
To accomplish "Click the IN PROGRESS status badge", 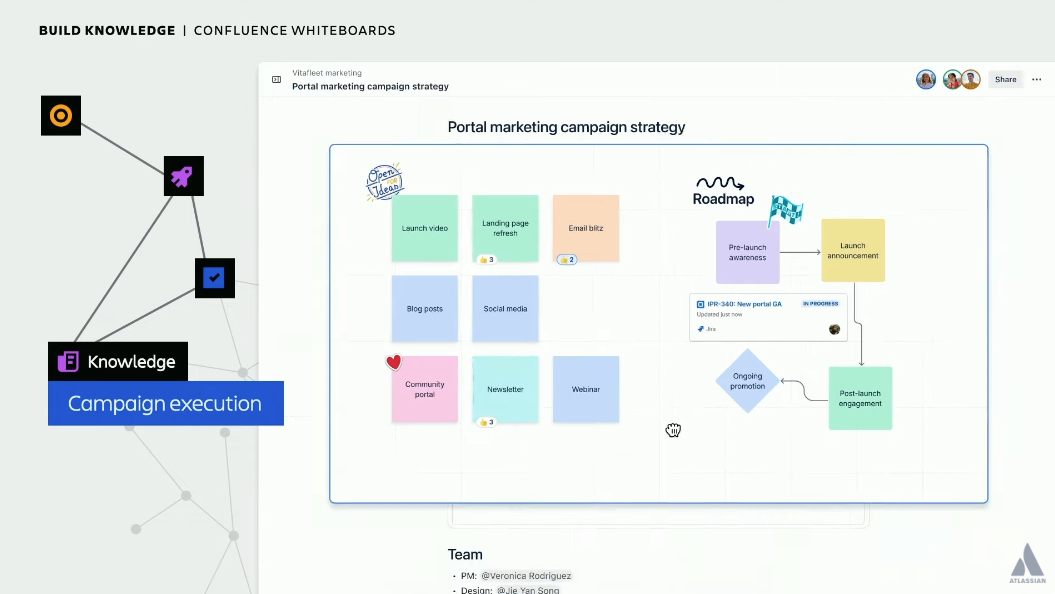I will tap(820, 304).
